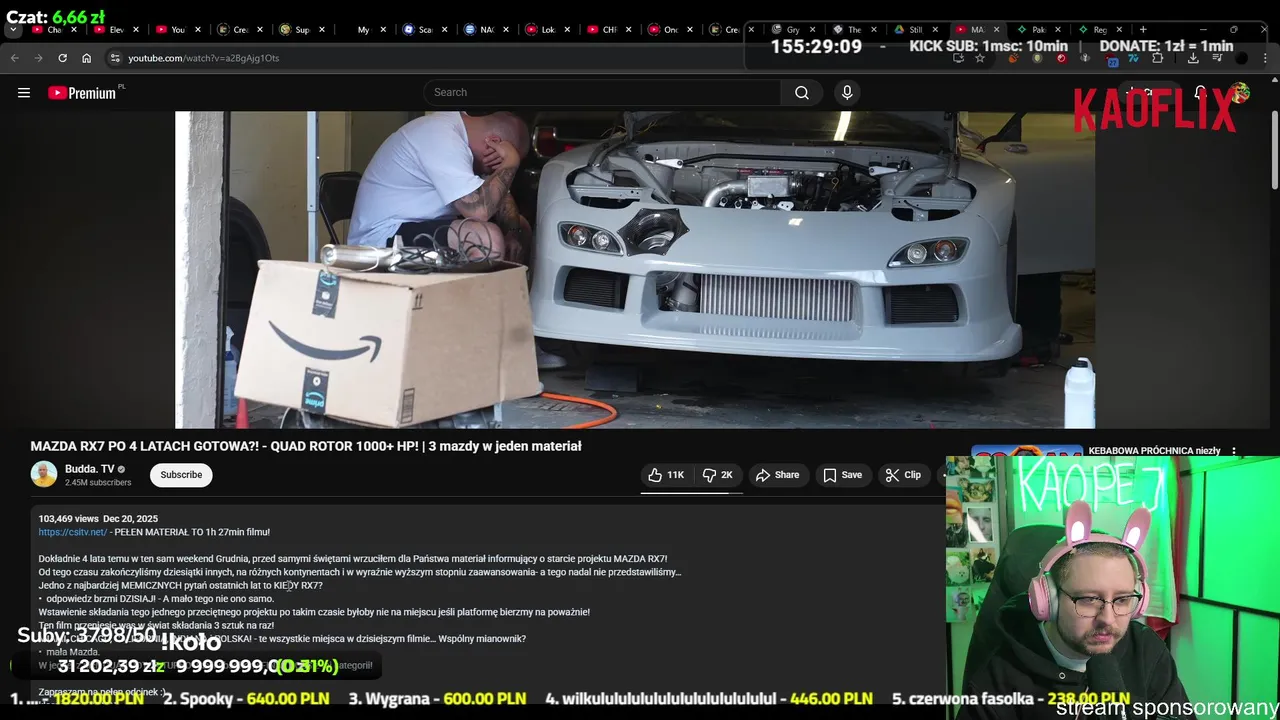Switch to the NAC tab
1280x720 pixels.
pos(486,29)
